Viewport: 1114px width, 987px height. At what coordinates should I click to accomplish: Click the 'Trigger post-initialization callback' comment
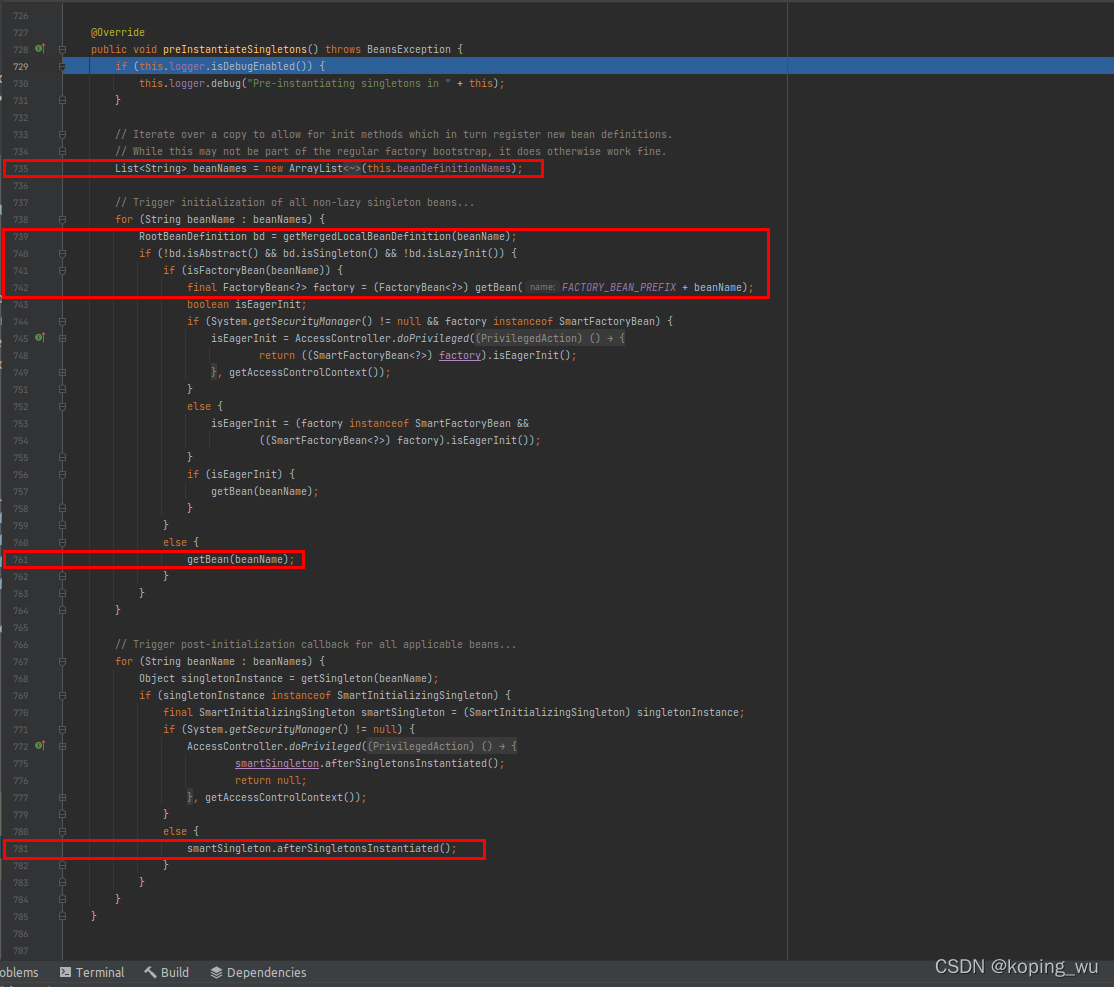315,644
